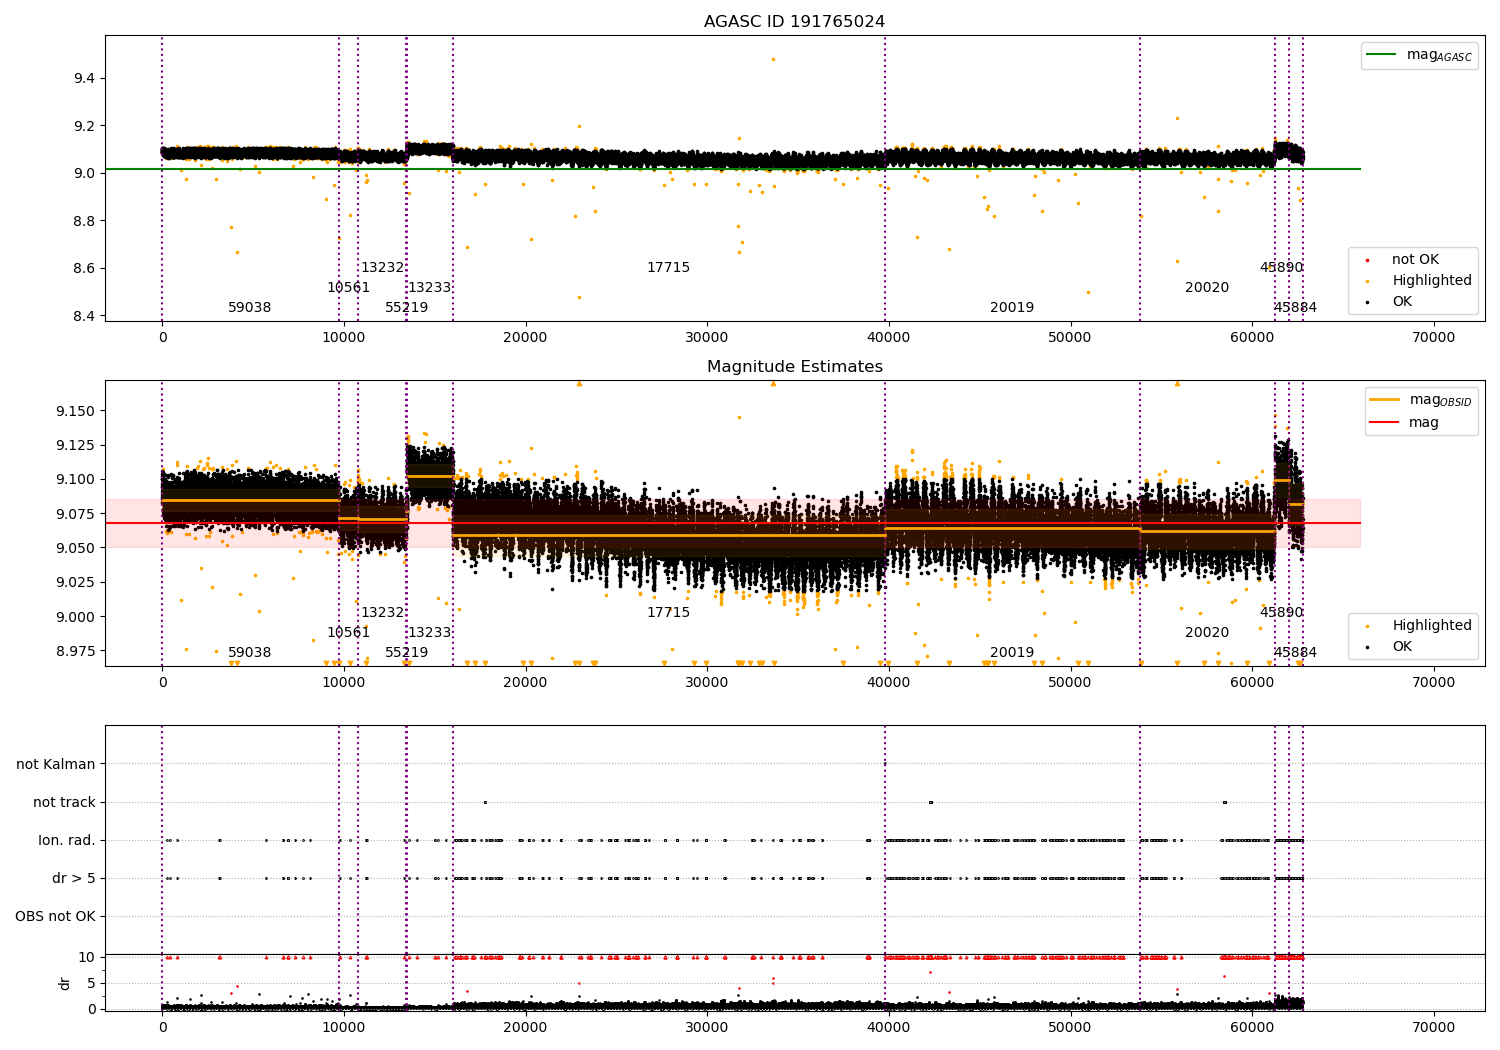This screenshot has height=1050, width=1500.
Task: Click the 'not track' row label
Action: 64,803
